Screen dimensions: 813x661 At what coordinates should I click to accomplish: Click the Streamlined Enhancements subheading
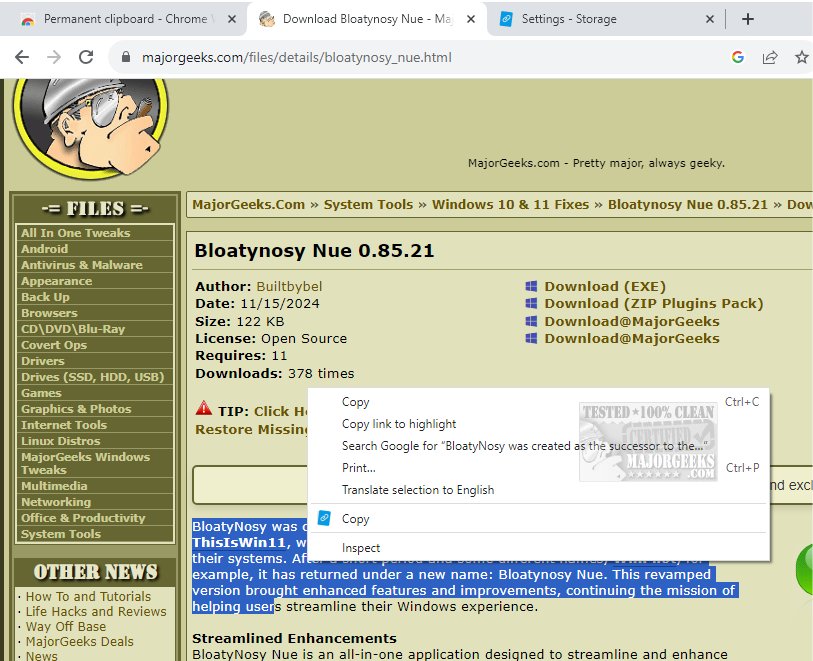pos(295,639)
